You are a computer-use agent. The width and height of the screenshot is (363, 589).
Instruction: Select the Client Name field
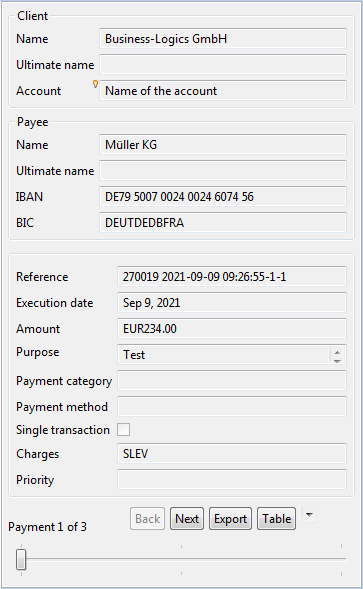pyautogui.click(x=223, y=39)
